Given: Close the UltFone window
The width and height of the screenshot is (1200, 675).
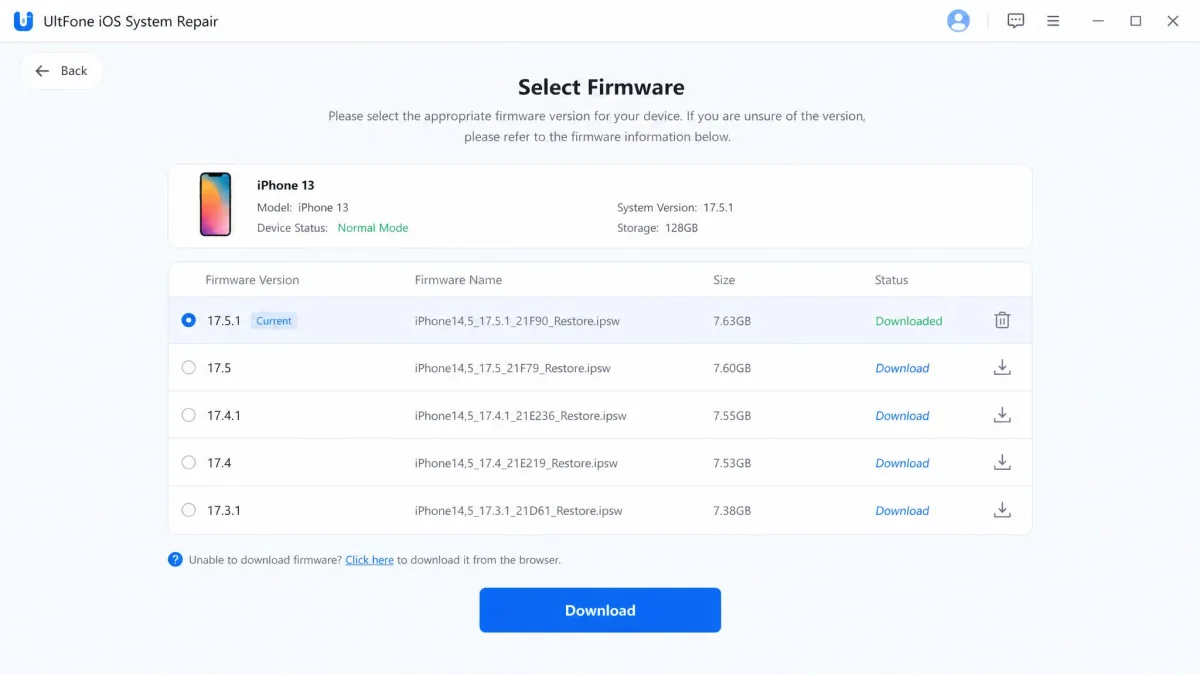Looking at the screenshot, I should (x=1173, y=21).
